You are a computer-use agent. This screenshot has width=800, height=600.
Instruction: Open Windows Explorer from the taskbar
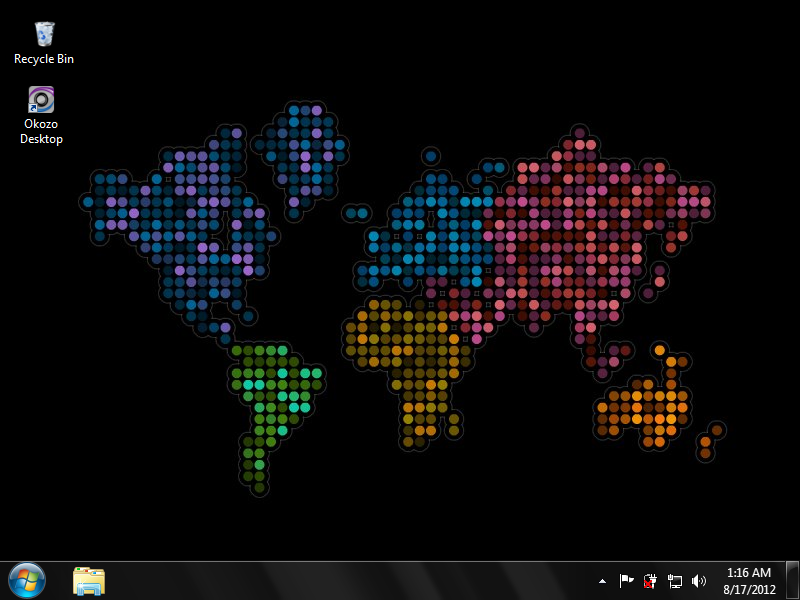click(89, 581)
